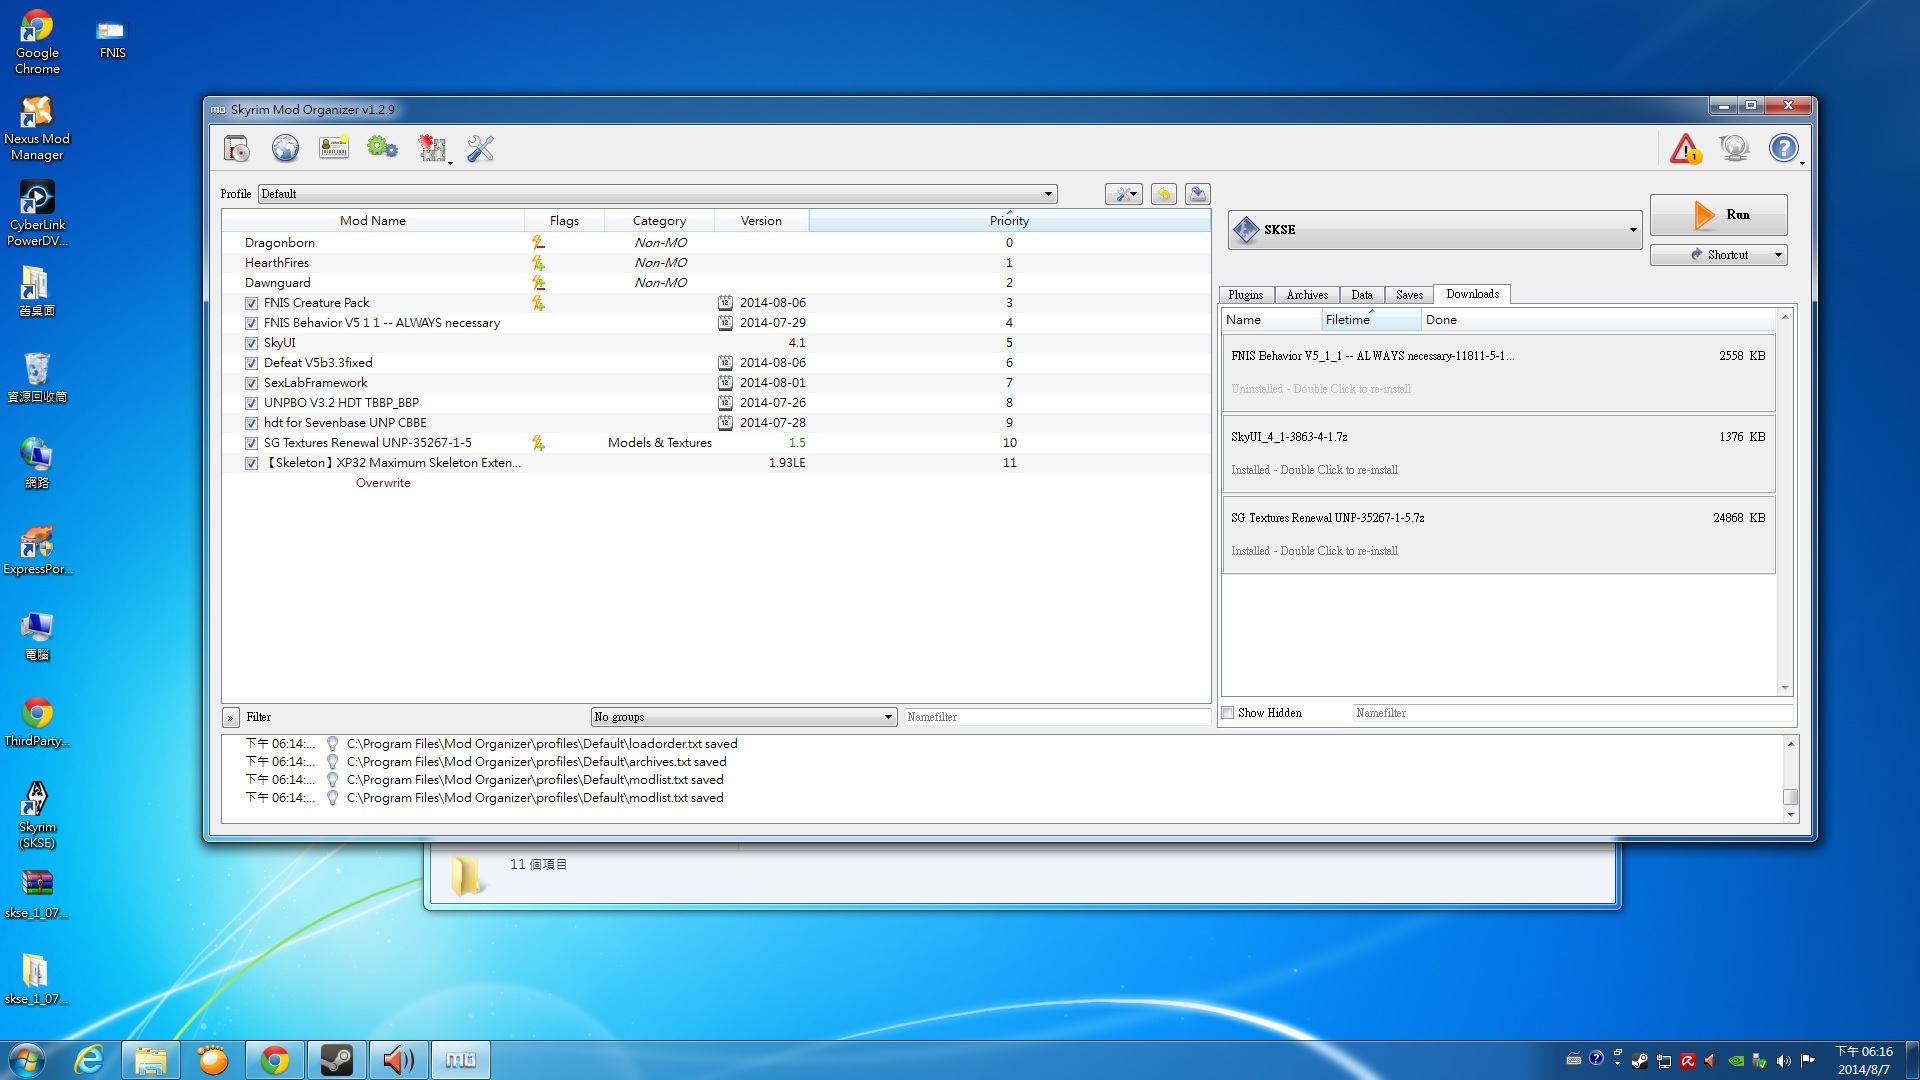Disable SG Textures Renewal UNP mod

(252, 443)
